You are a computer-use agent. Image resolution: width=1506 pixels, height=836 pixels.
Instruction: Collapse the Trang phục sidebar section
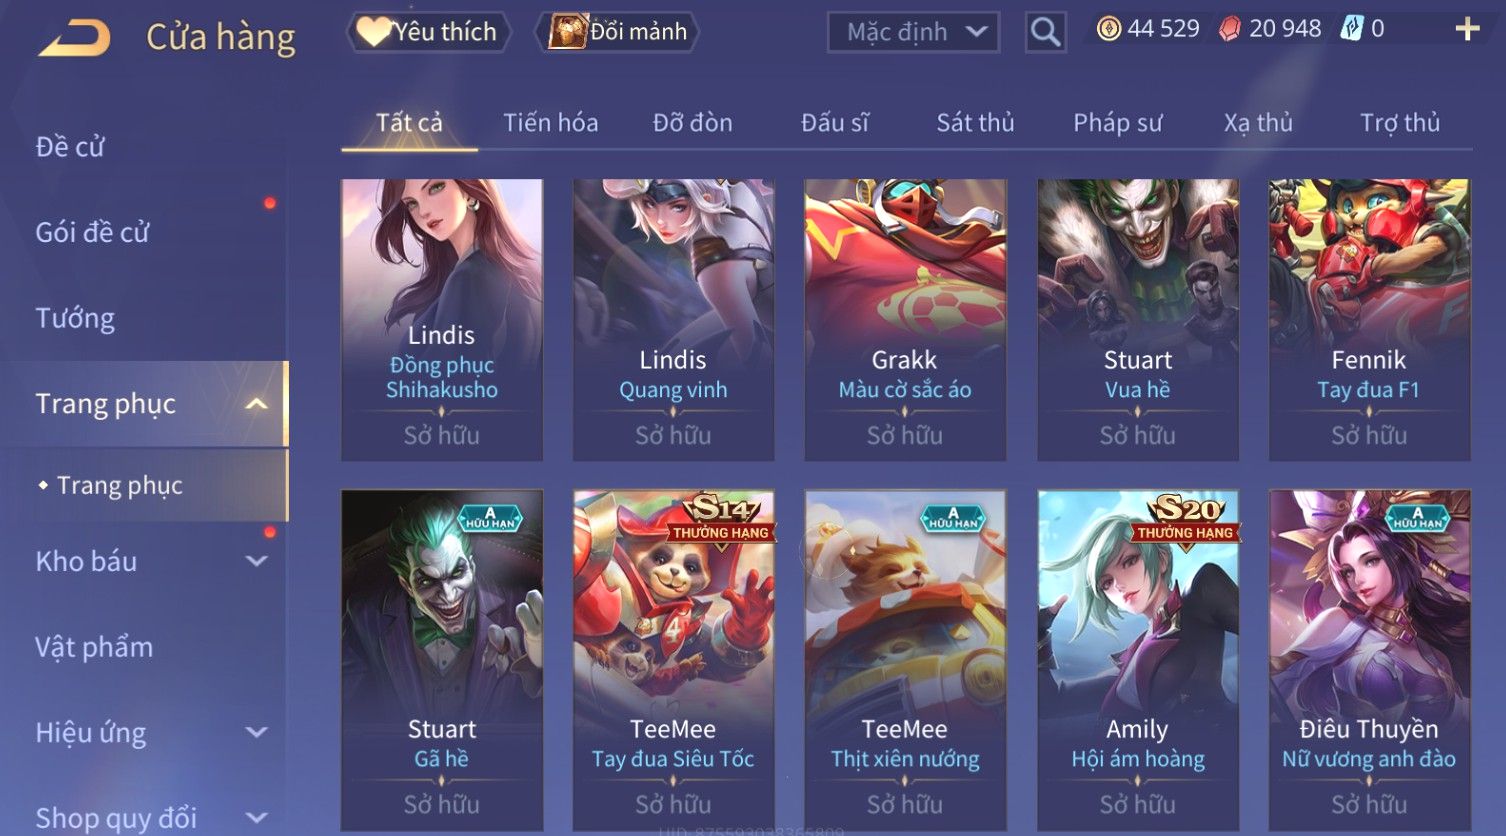[256, 404]
